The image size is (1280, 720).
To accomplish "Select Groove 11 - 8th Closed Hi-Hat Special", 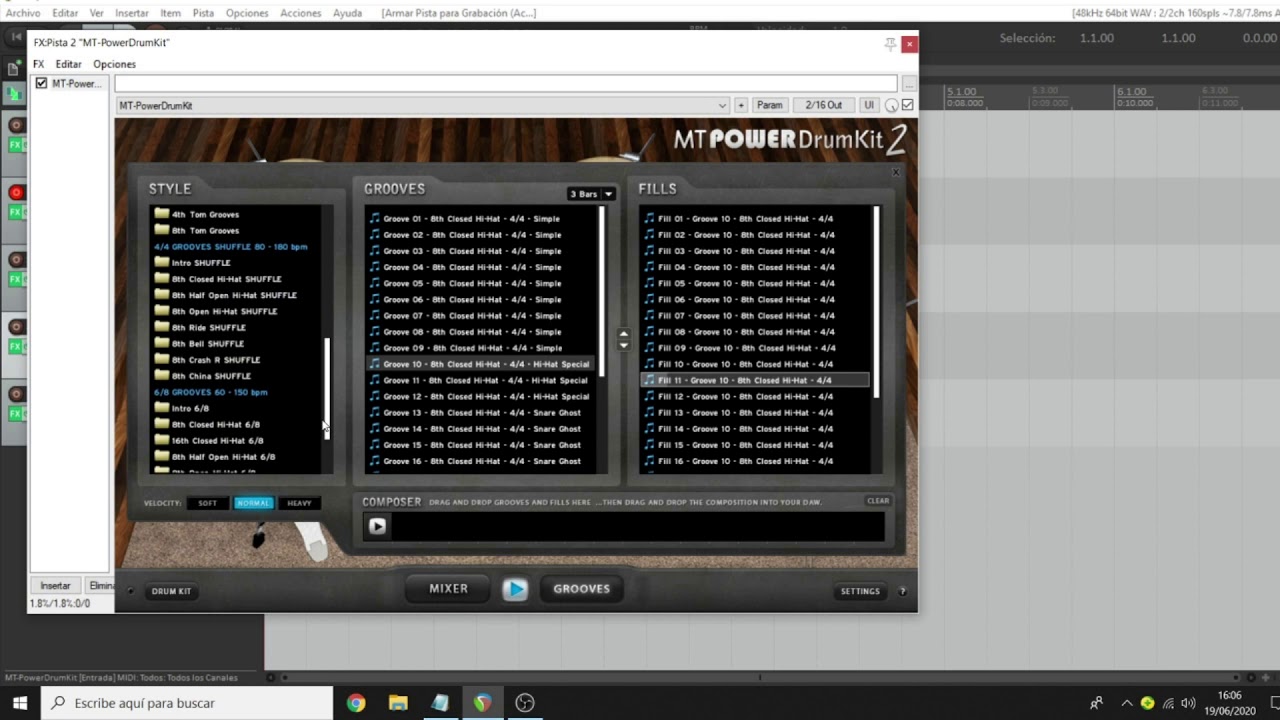I will [480, 380].
